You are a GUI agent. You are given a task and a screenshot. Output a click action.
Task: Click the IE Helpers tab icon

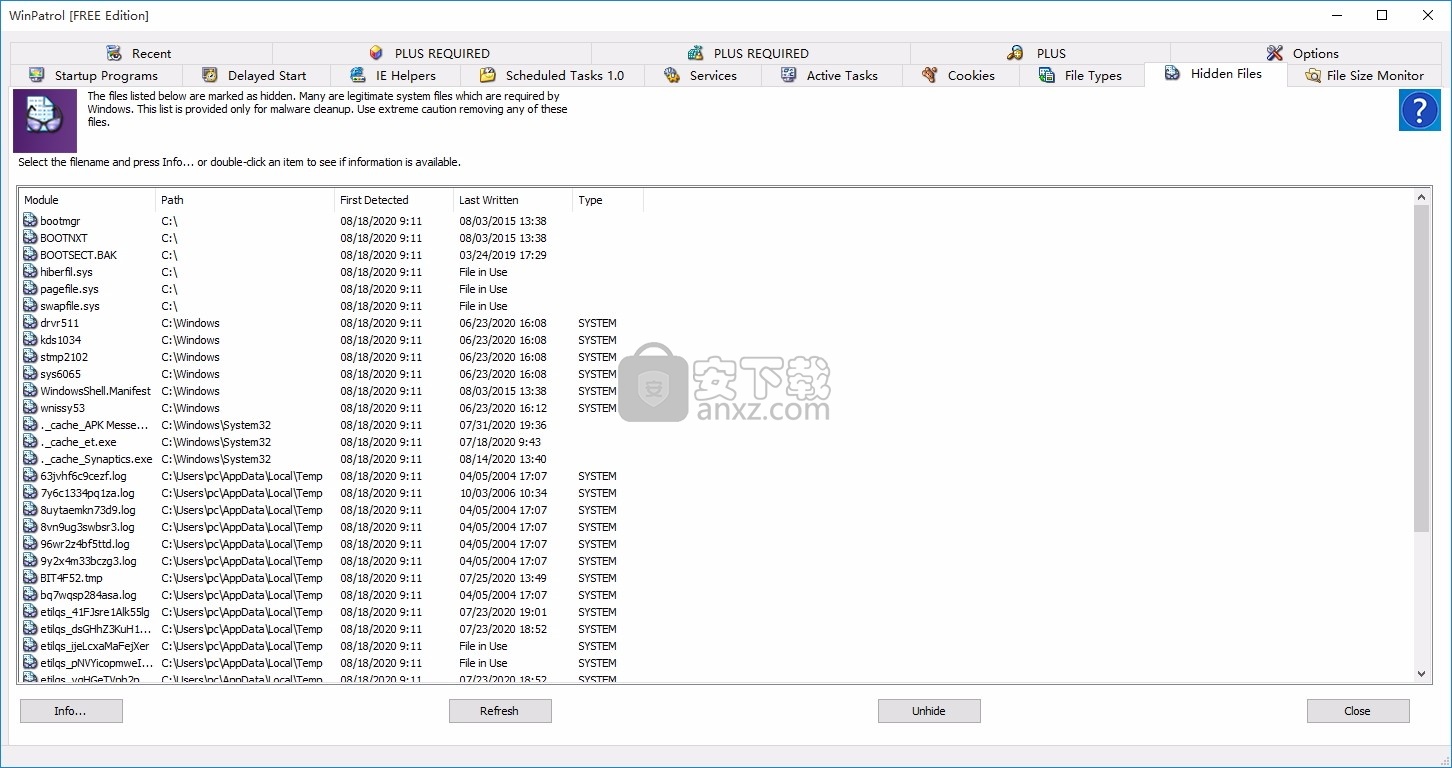(358, 75)
